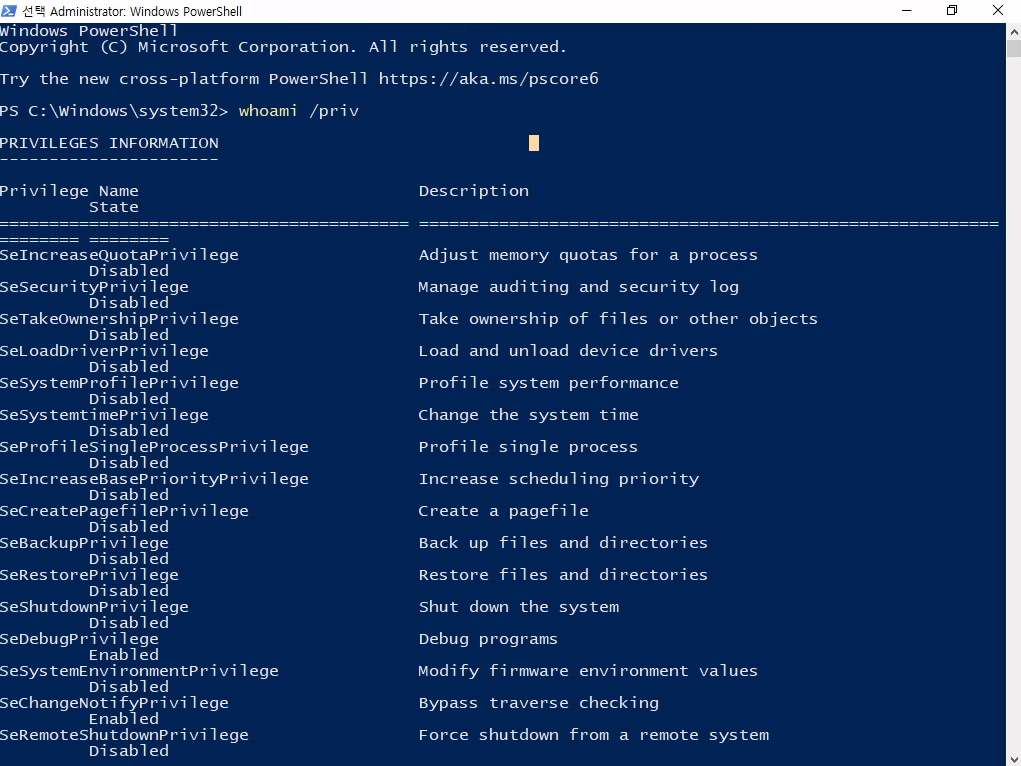Select the SeBackupPrivilege entry
The height and width of the screenshot is (766, 1021).
[x=84, y=543]
